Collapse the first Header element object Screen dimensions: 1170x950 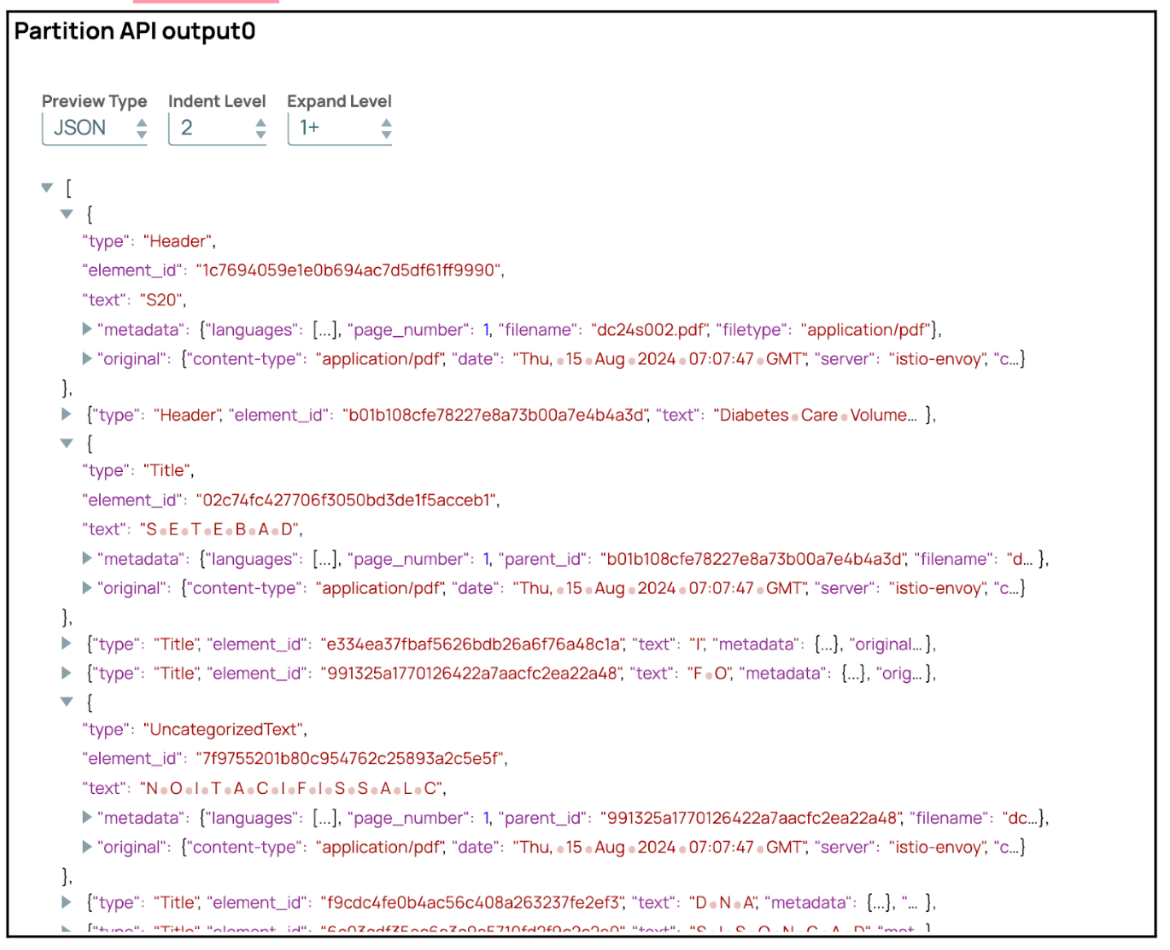66,213
